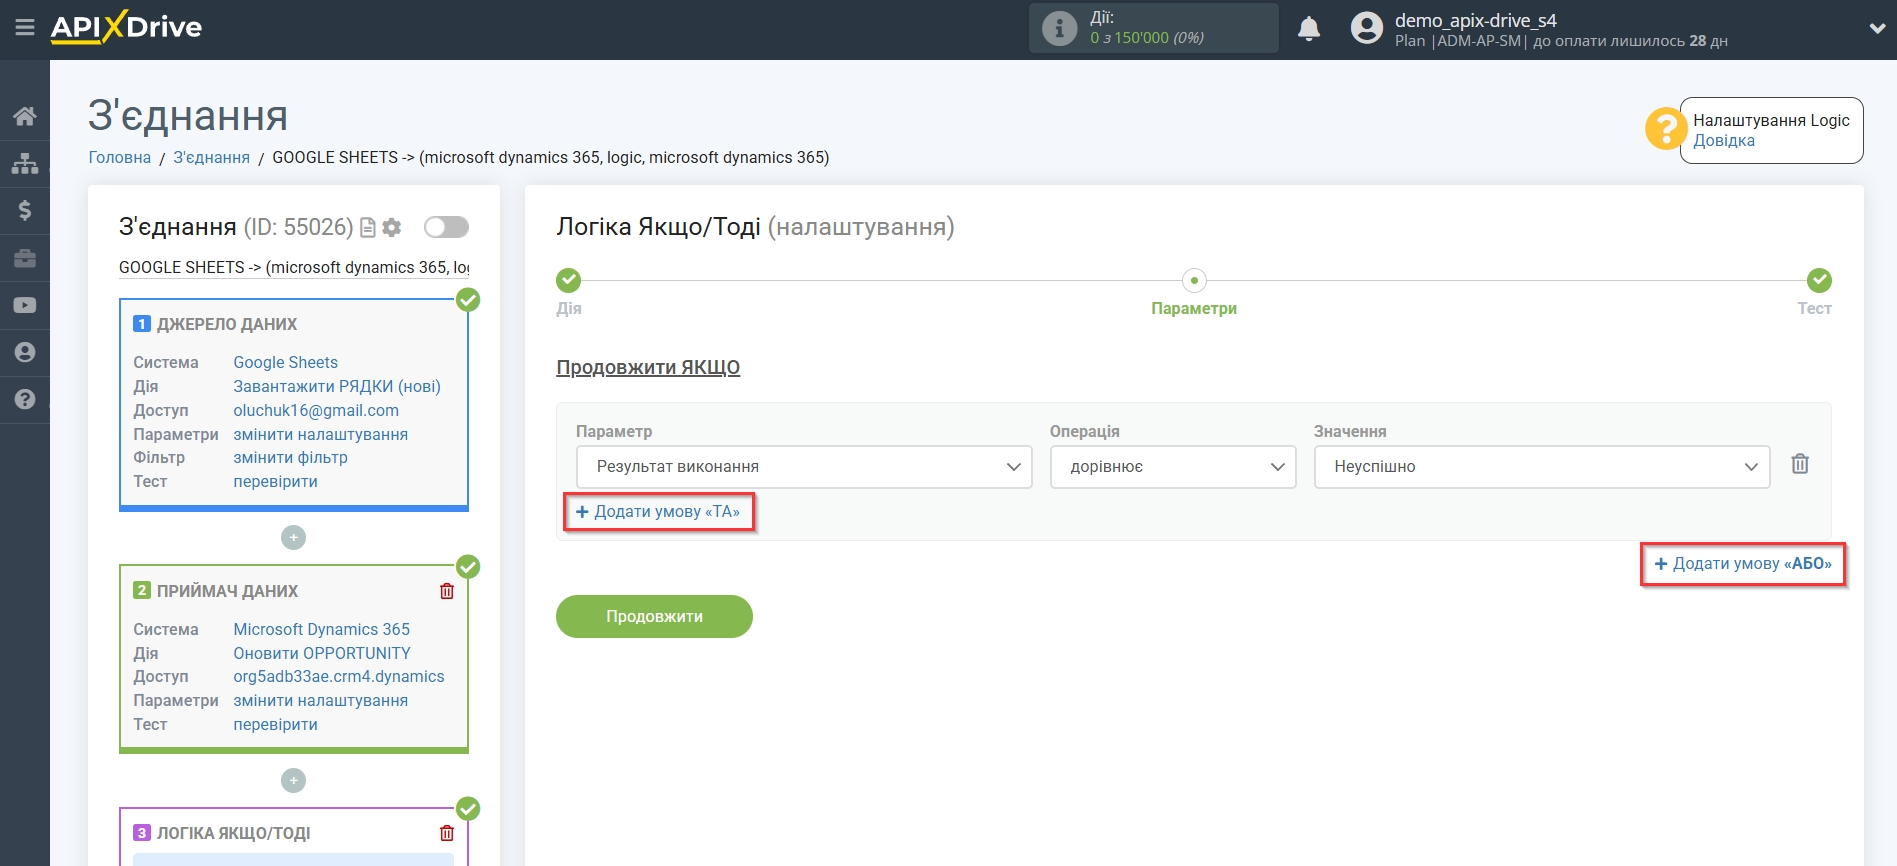Open the Home sidebar icon
Viewport: 1897px width, 866px height.
[25, 116]
